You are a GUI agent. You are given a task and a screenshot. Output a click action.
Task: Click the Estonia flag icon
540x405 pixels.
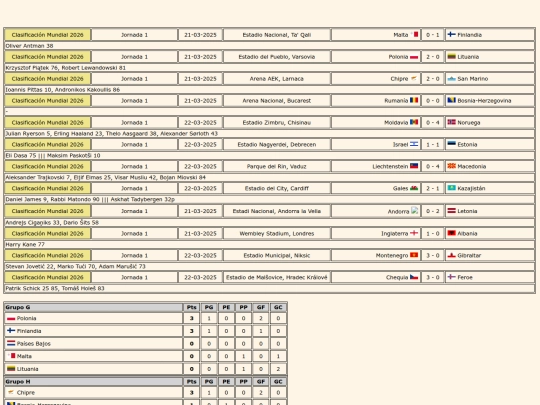451,144
